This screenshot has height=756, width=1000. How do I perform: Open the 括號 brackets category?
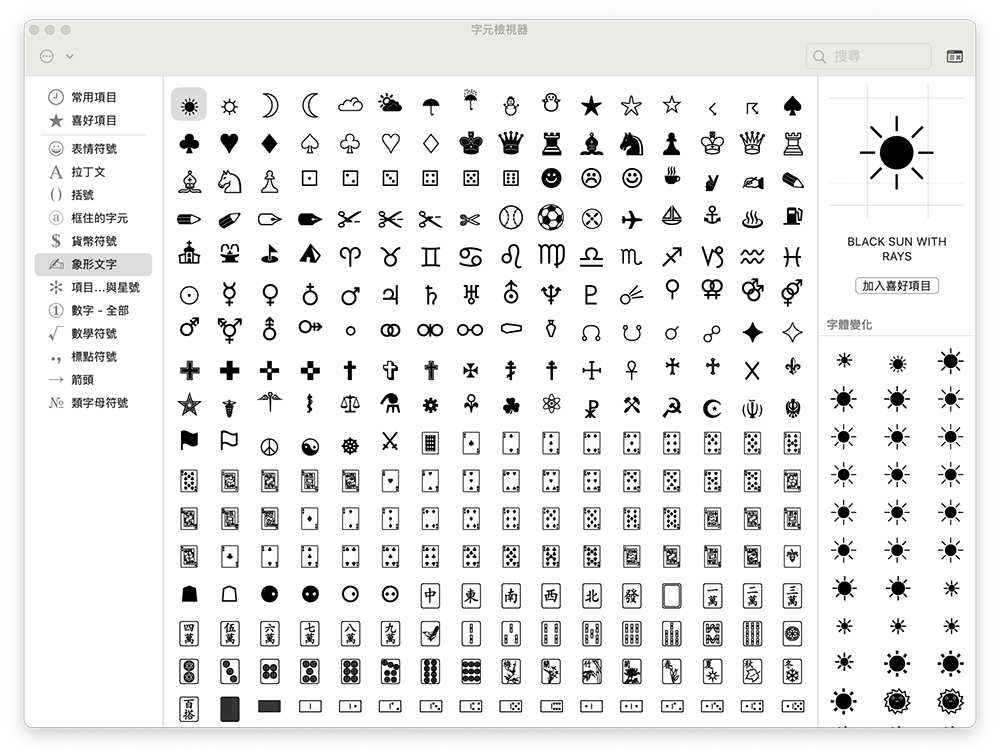(94, 195)
